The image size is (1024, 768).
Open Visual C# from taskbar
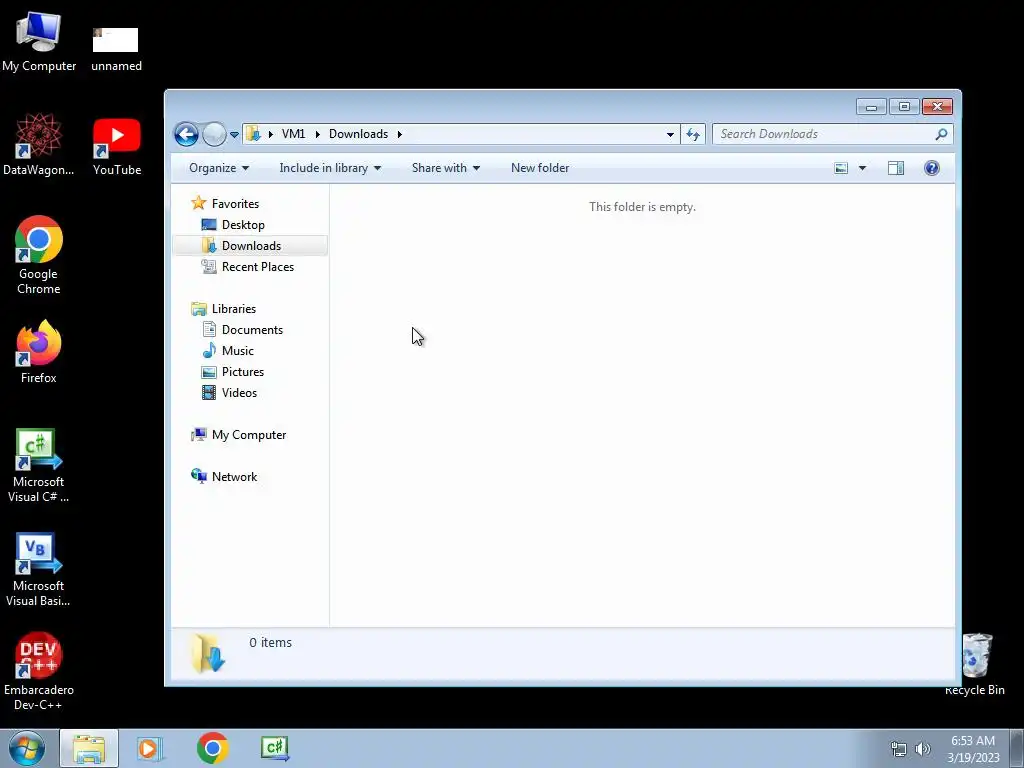pos(275,748)
